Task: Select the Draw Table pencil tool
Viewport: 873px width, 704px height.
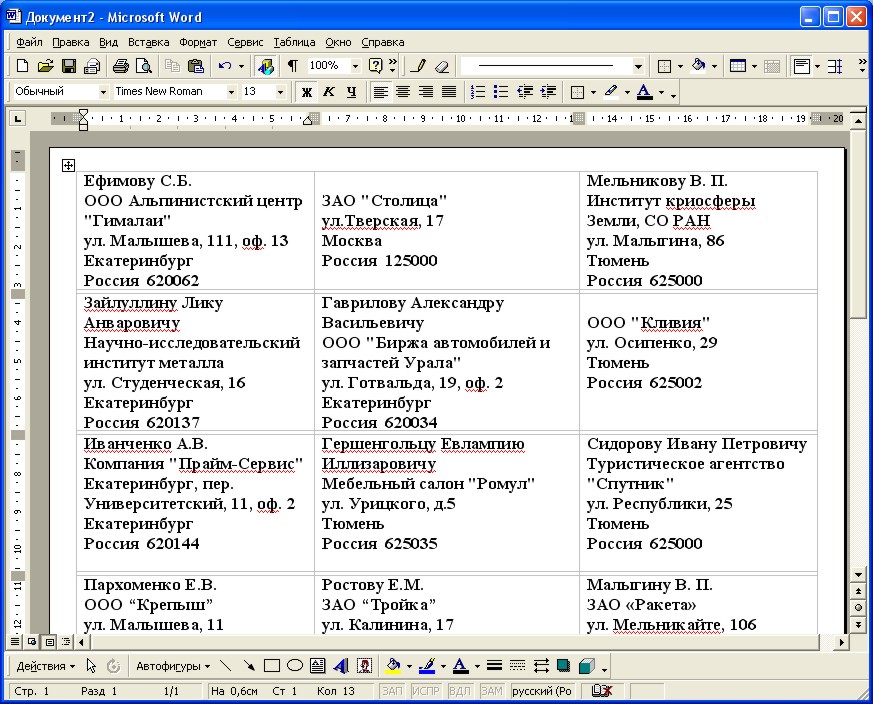Action: coord(418,66)
